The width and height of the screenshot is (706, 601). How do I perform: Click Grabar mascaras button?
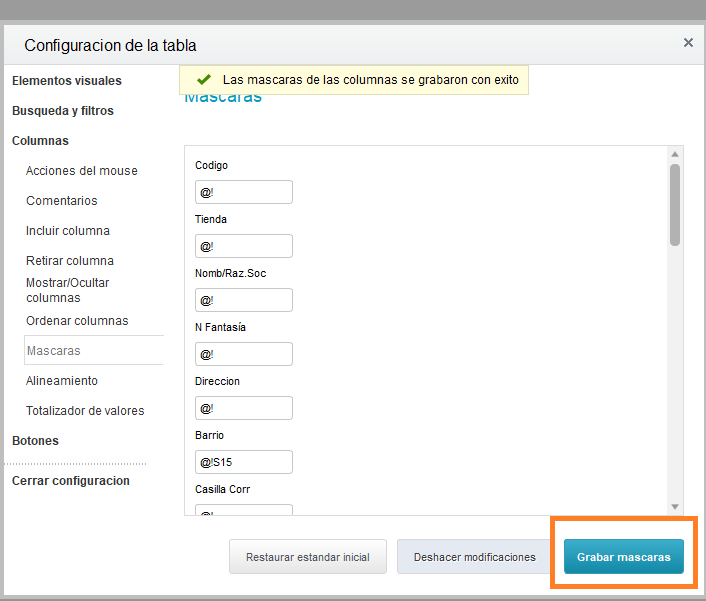[624, 557]
